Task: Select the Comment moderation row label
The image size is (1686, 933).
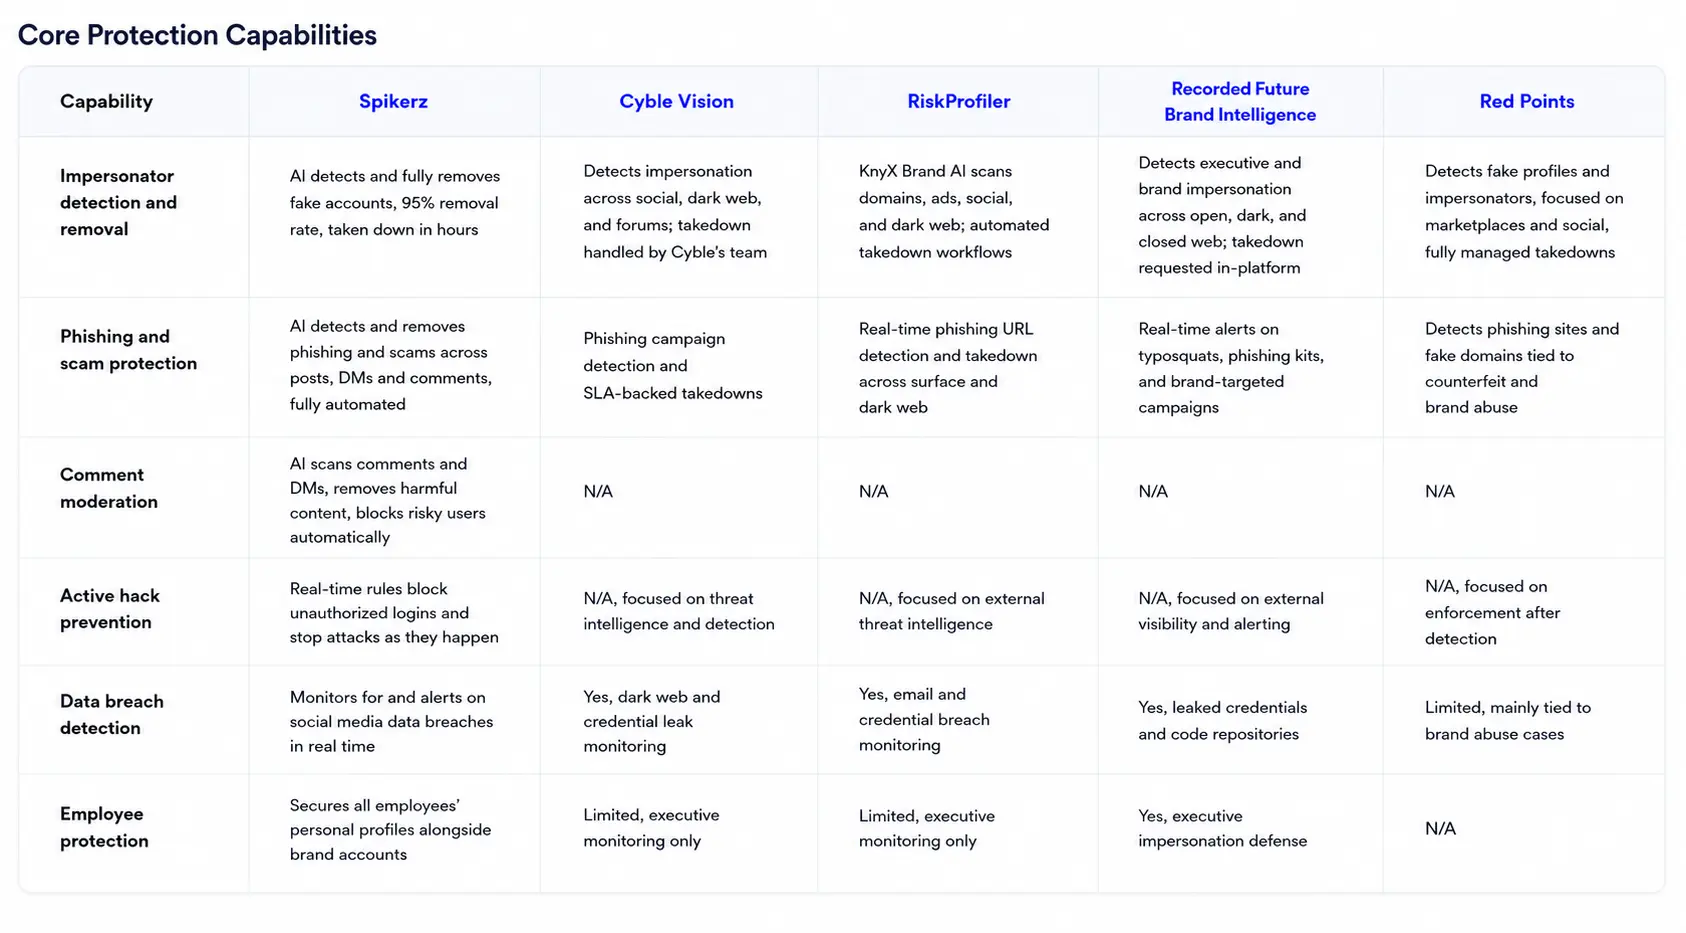Action: point(108,488)
